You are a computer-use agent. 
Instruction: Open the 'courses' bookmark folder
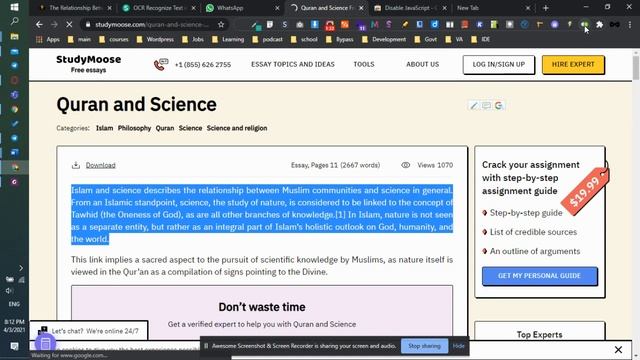point(114,39)
